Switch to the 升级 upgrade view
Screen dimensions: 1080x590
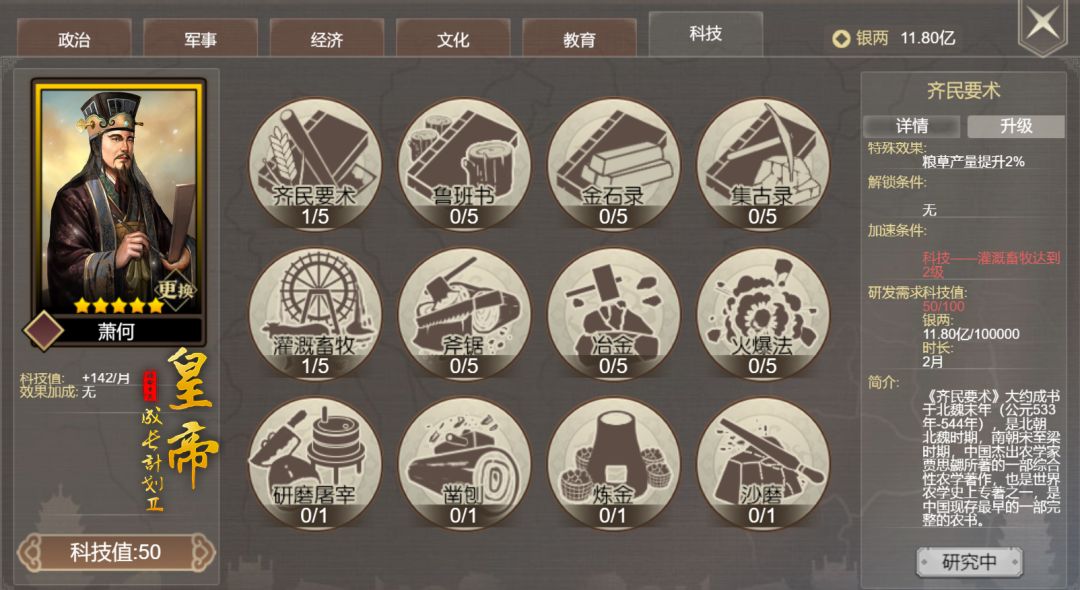pyautogui.click(x=1016, y=126)
